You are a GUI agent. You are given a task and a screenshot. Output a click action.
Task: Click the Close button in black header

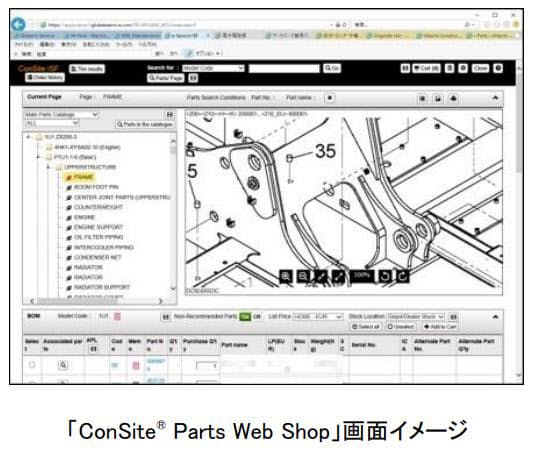(x=480, y=68)
